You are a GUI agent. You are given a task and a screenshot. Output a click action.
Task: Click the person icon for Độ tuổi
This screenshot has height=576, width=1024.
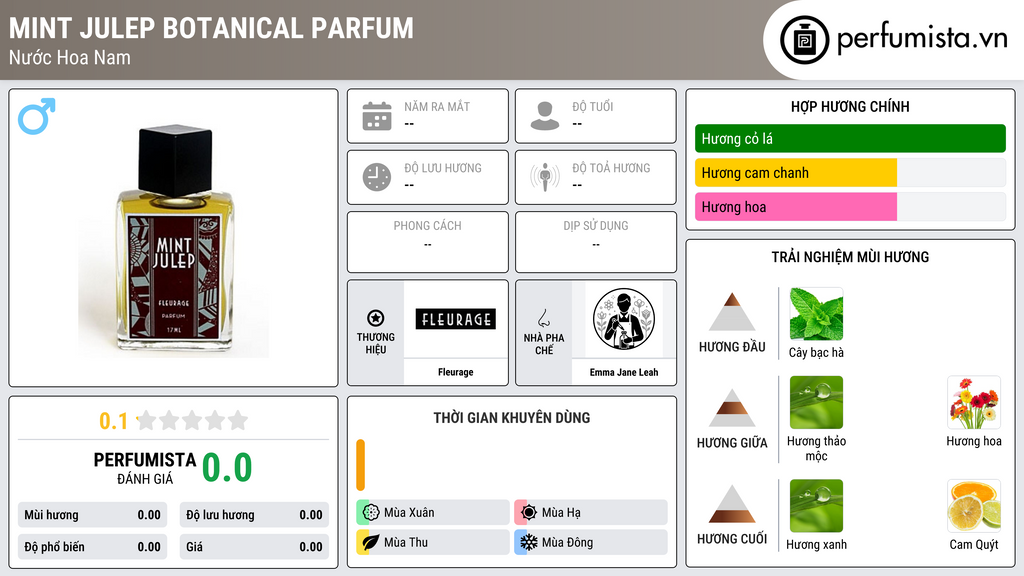(545, 116)
